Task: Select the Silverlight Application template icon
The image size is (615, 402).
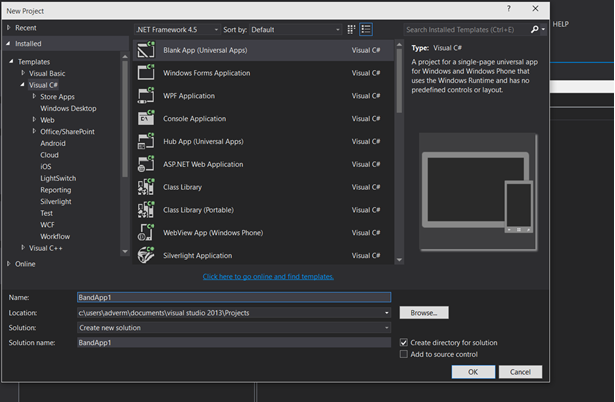Action: click(x=146, y=255)
